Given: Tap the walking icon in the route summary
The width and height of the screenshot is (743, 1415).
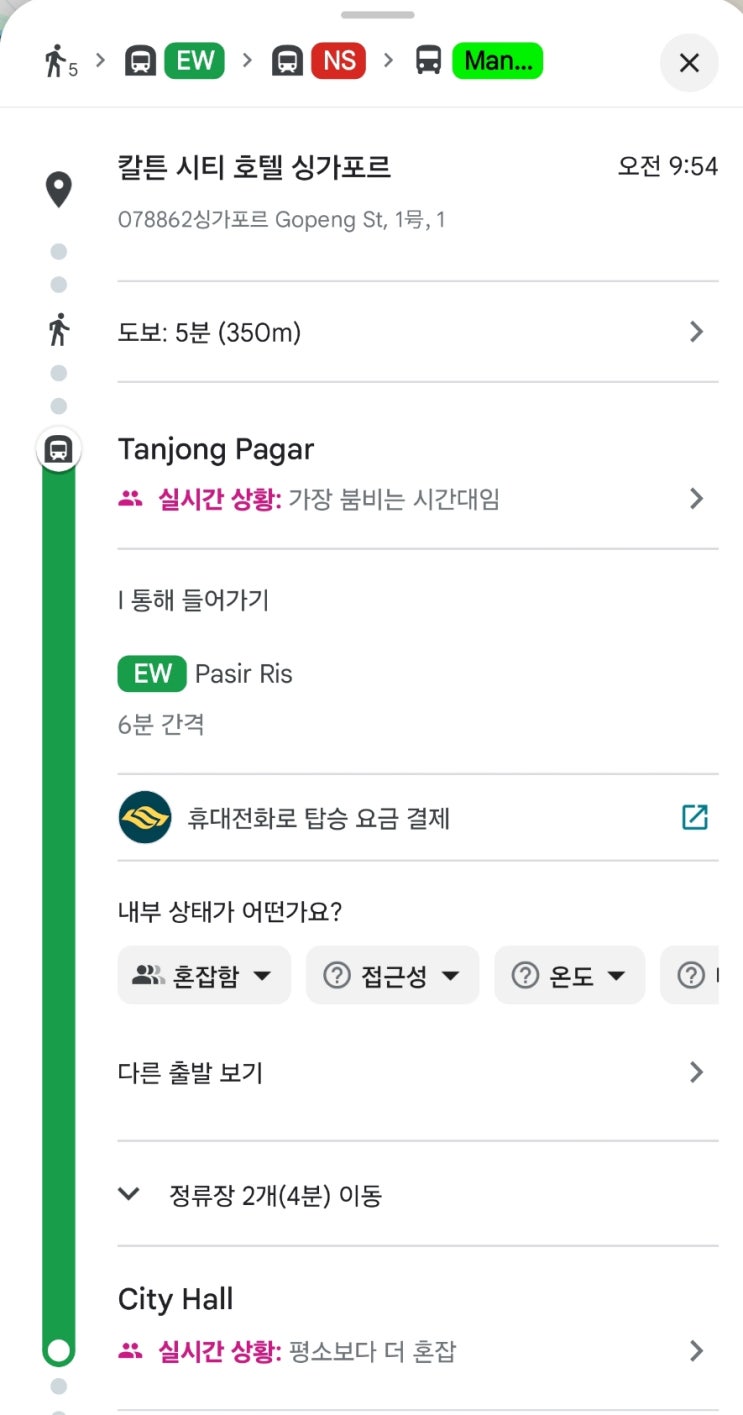Looking at the screenshot, I should pyautogui.click(x=56, y=62).
